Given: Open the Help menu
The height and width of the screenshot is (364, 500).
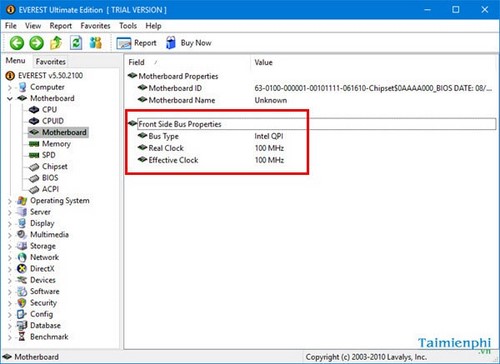Looking at the screenshot, I should coord(153,26).
